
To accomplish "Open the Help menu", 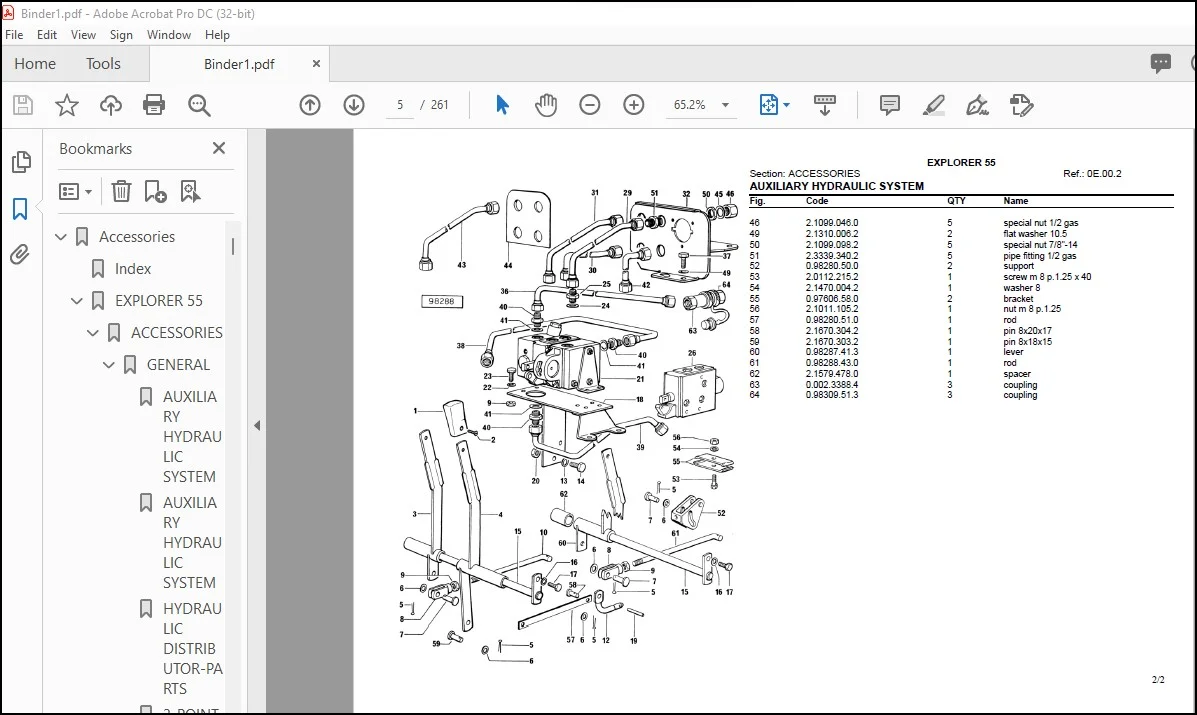I will point(217,34).
